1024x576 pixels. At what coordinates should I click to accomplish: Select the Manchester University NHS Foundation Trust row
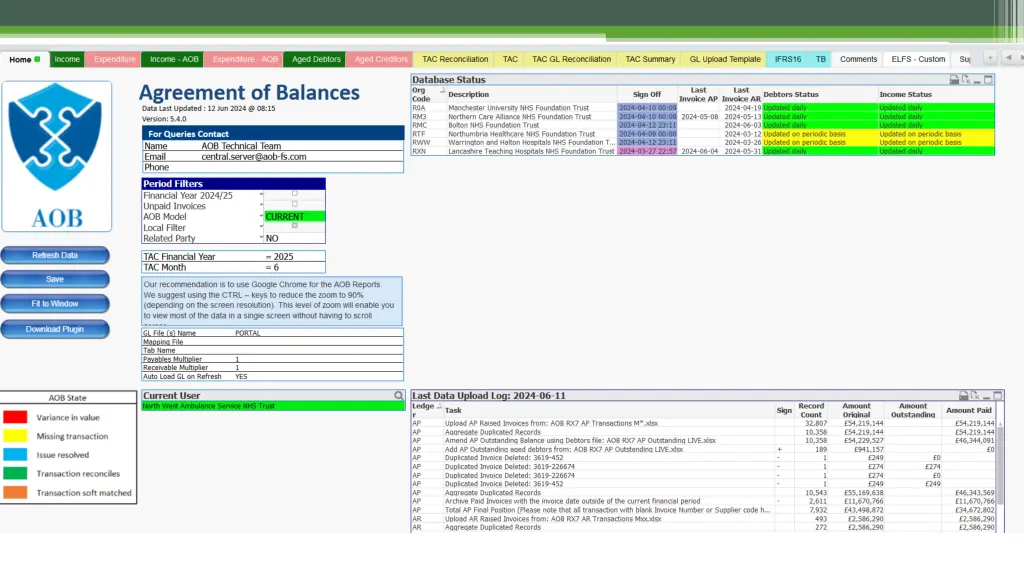(x=703, y=108)
